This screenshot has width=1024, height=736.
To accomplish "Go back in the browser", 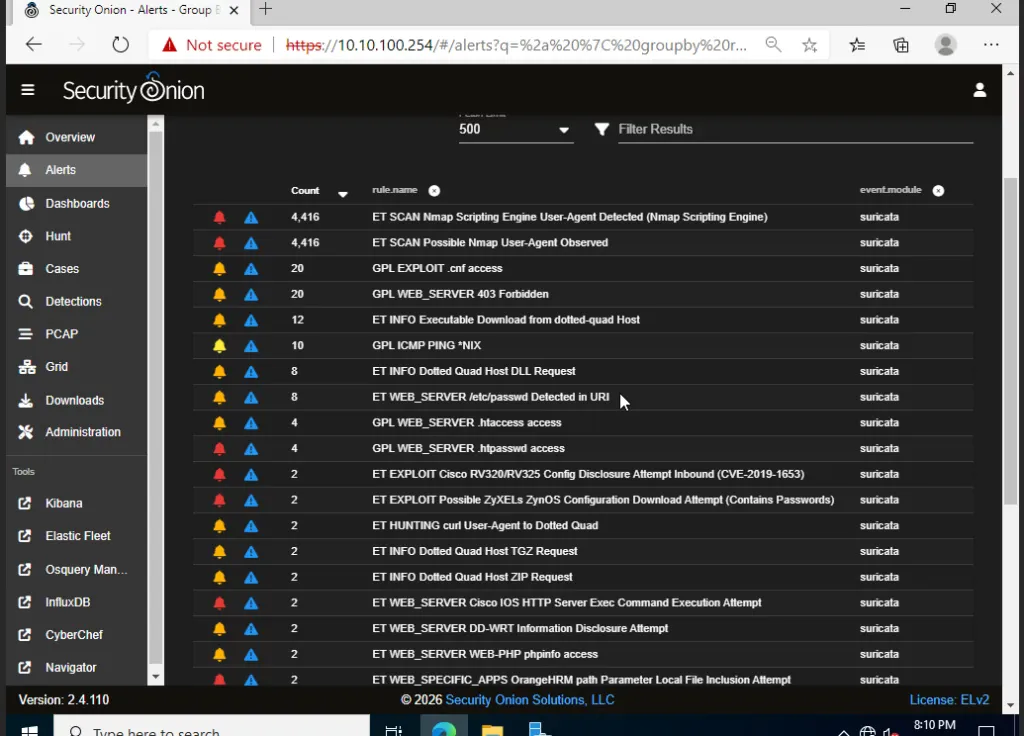I will coord(33,44).
